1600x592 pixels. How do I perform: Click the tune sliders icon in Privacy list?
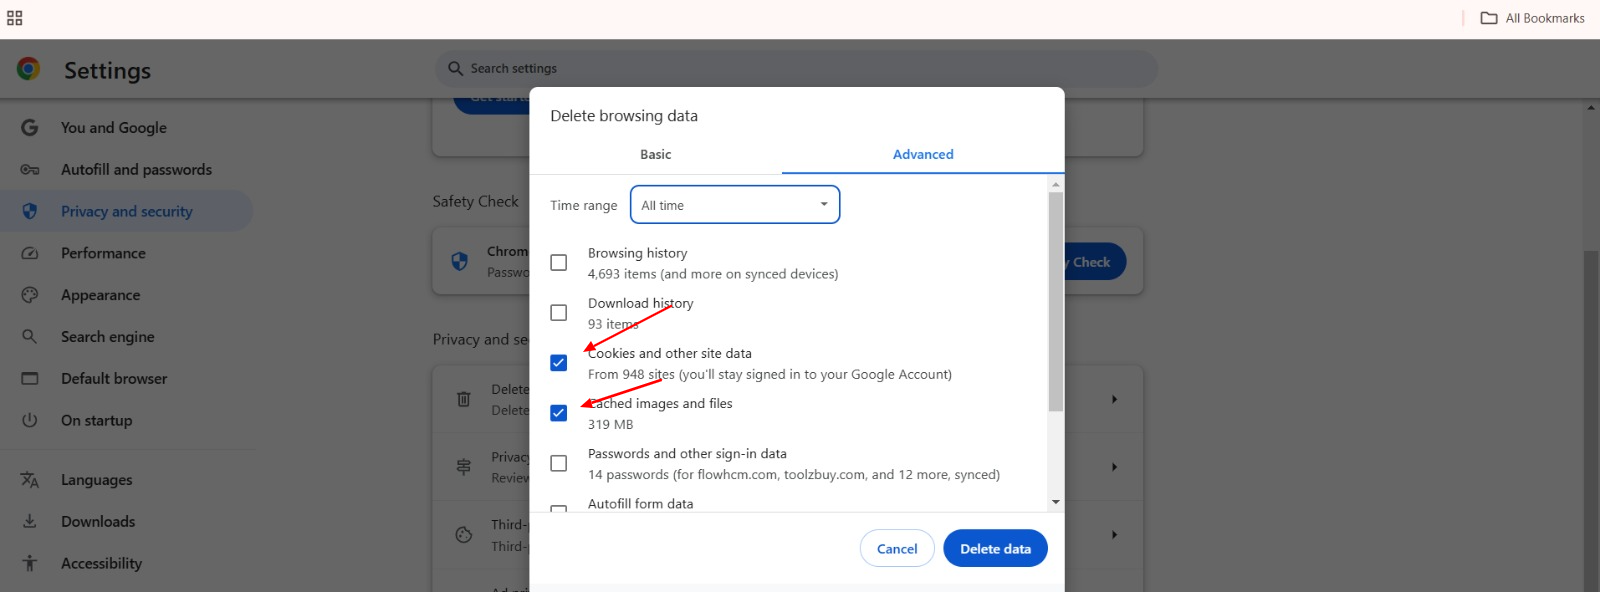click(x=464, y=467)
